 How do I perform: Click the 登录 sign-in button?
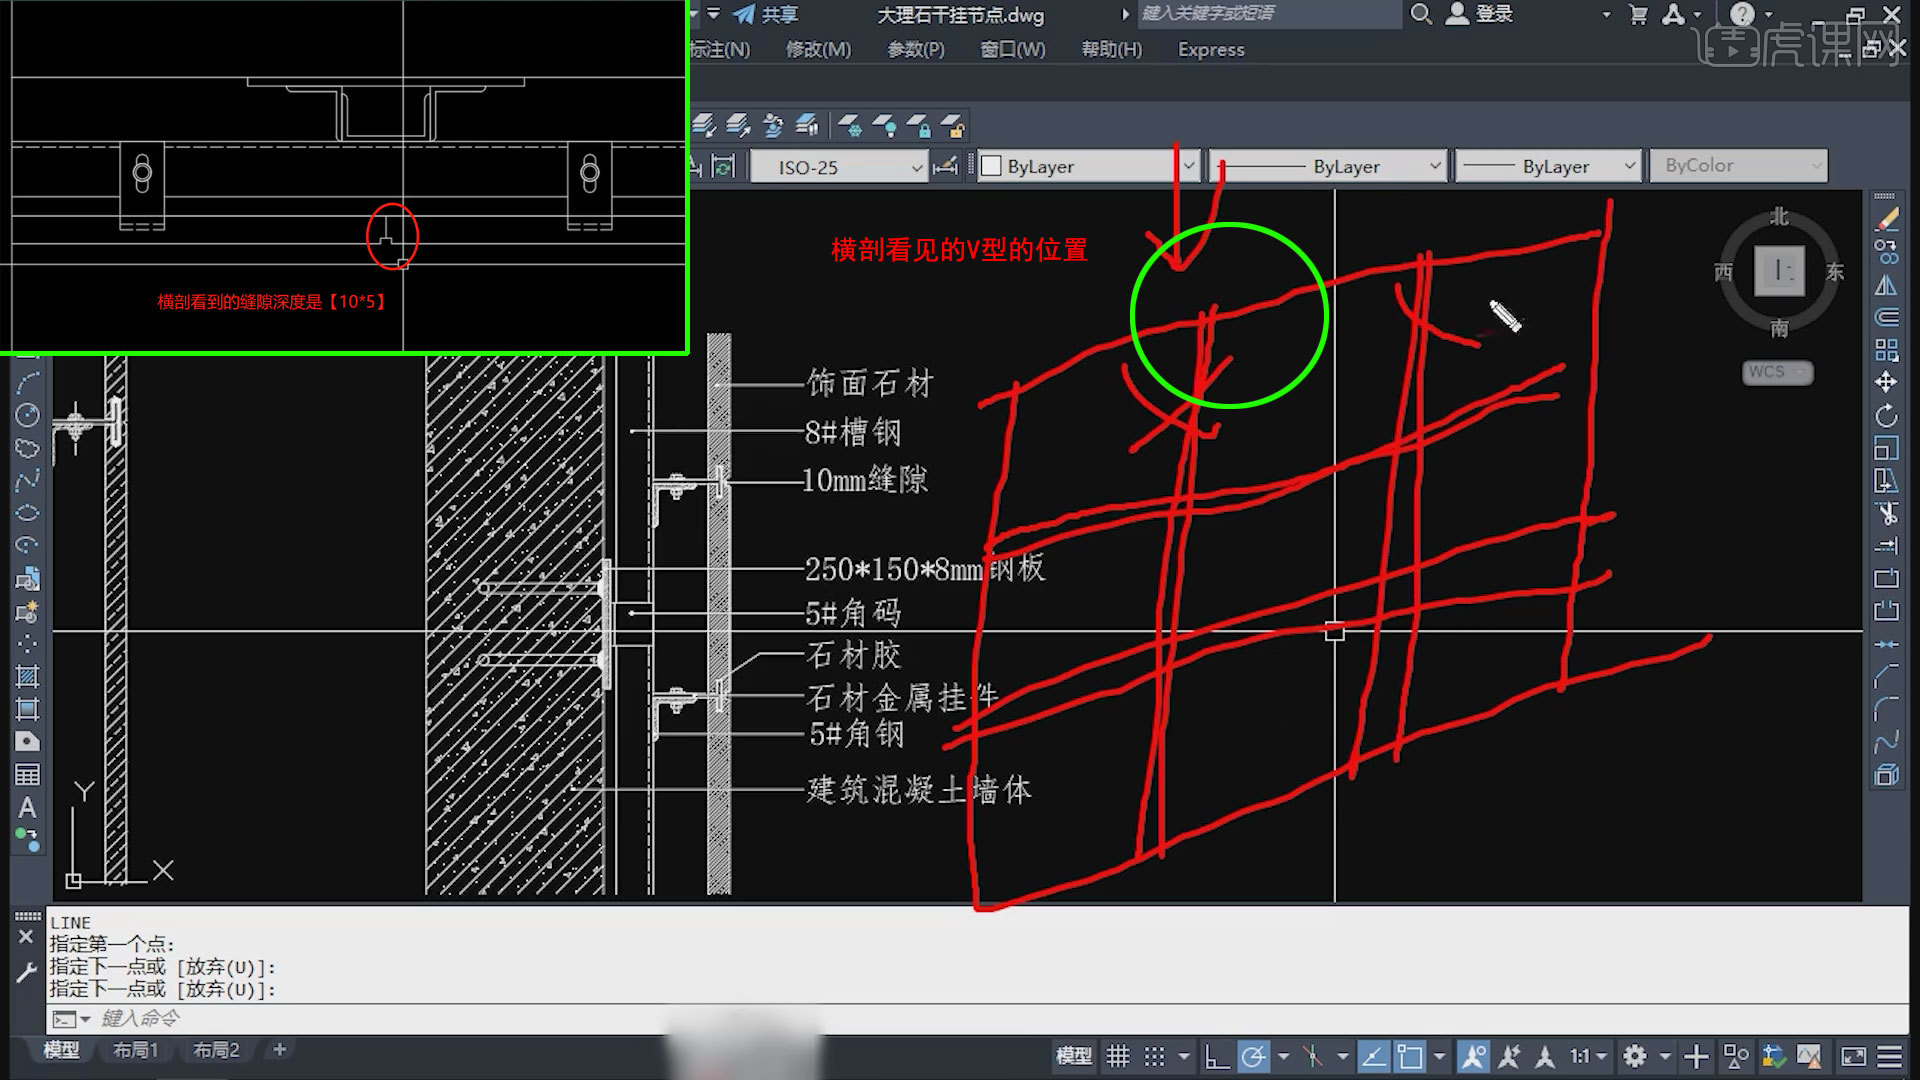(x=1481, y=14)
